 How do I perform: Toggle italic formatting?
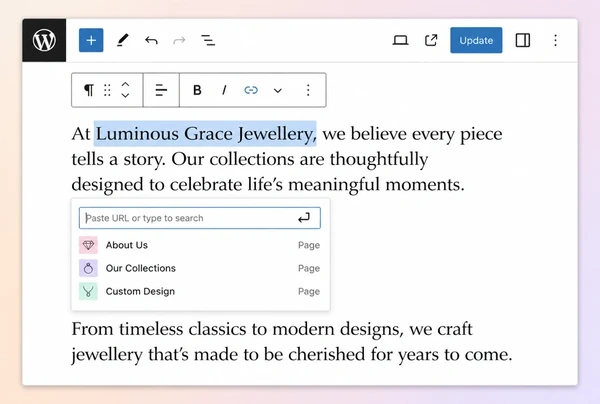224,90
